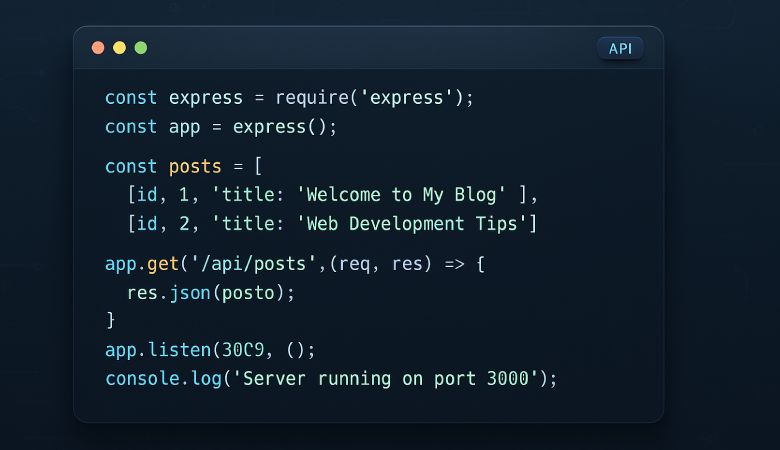Viewport: 780px width, 450px height.
Task: Click the app variable name on second line
Action: pyautogui.click(x=185, y=127)
